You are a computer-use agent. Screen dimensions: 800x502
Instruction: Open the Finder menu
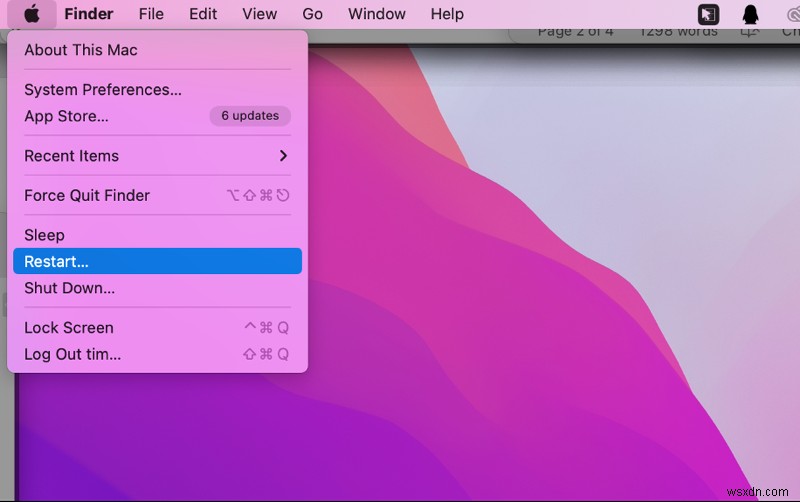coord(89,14)
